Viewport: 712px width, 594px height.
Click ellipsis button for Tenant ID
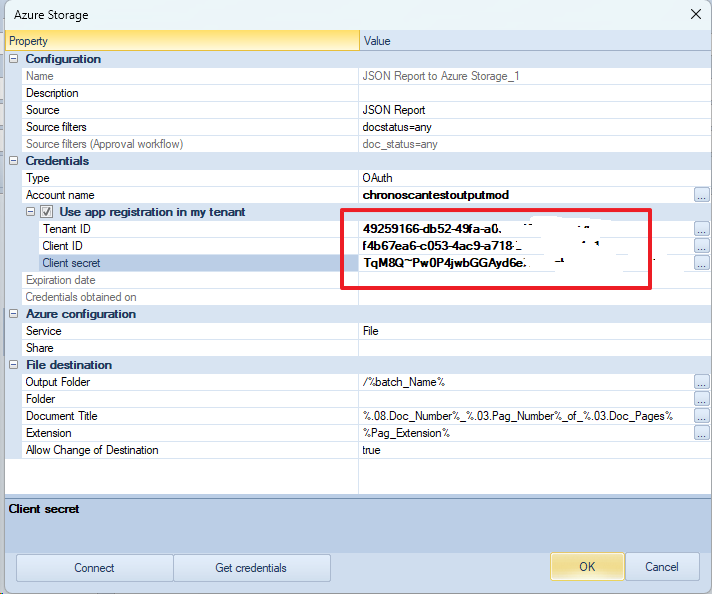pyautogui.click(x=701, y=229)
